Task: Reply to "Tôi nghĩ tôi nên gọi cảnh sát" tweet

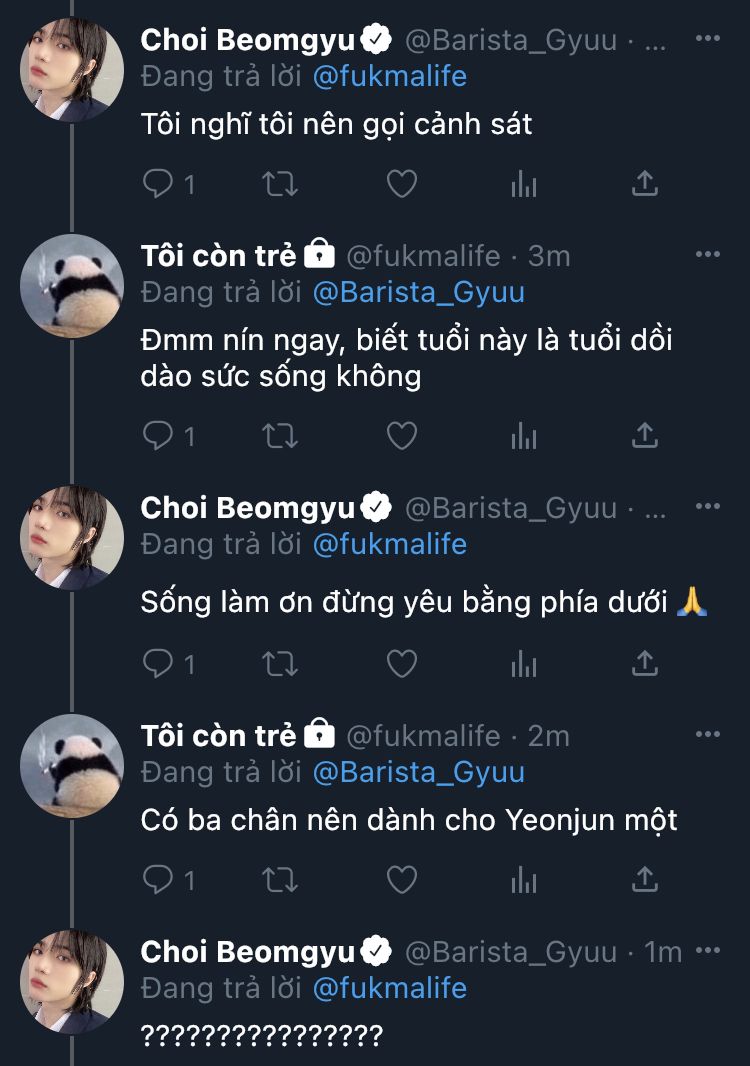Action: (x=157, y=183)
